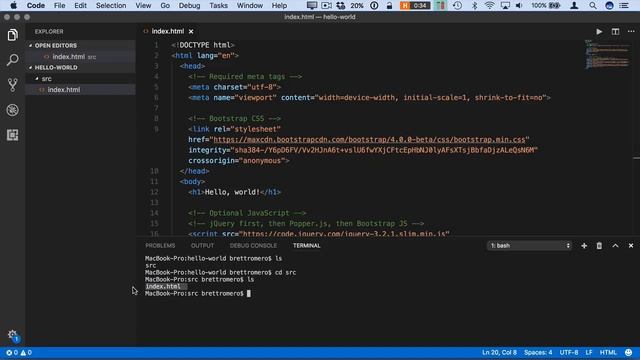640x360 pixels.
Task: Open the Extensions view in activity bar
Action: 12,135
